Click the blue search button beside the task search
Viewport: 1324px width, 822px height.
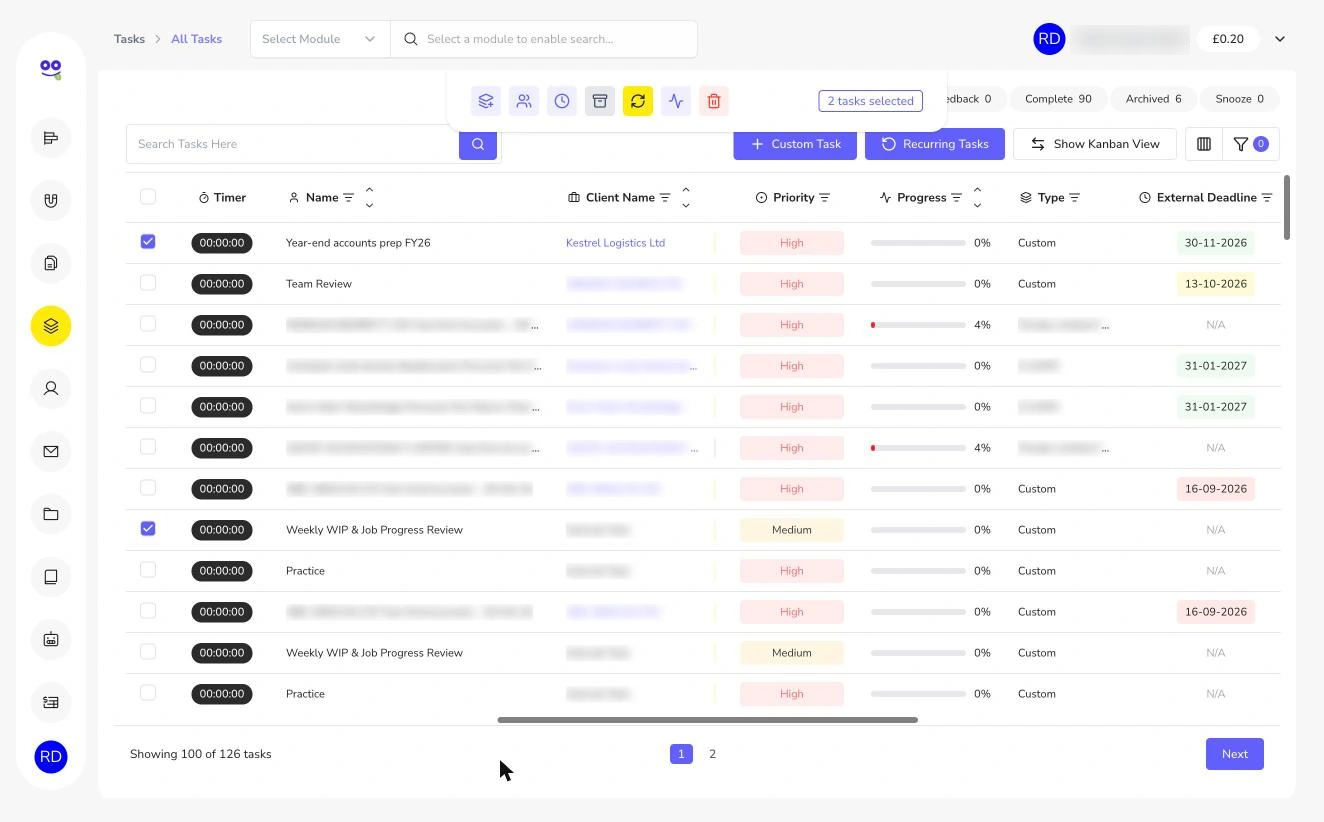coord(478,144)
